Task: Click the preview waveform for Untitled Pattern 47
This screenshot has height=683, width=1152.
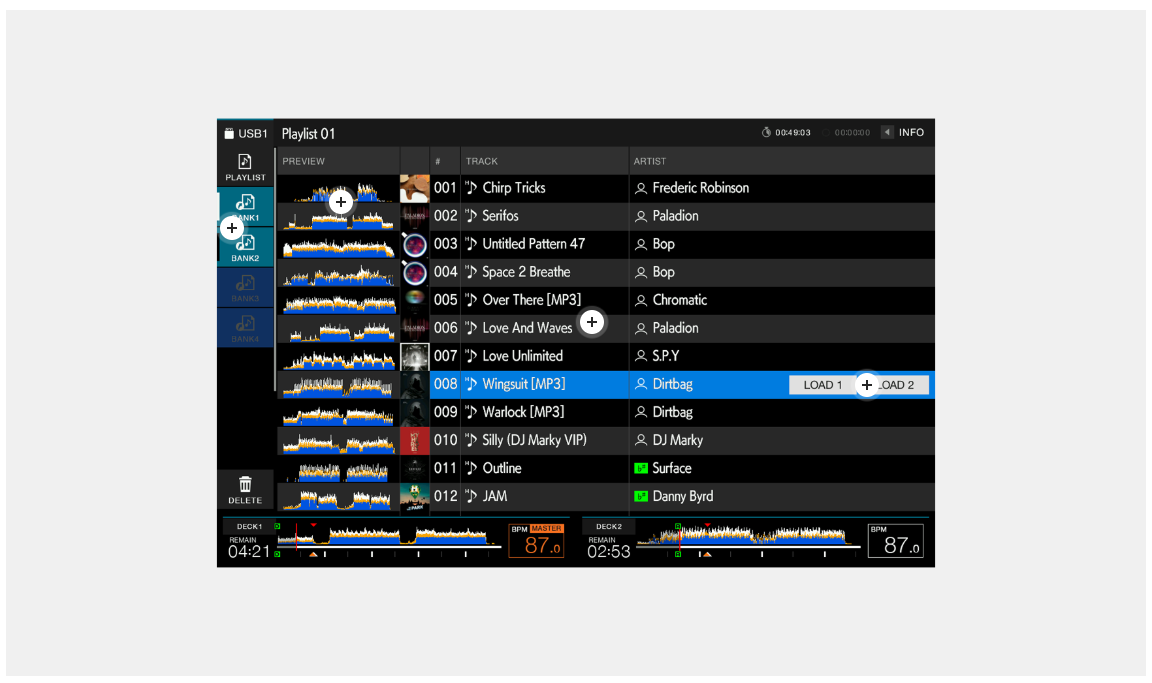Action: click(338, 244)
